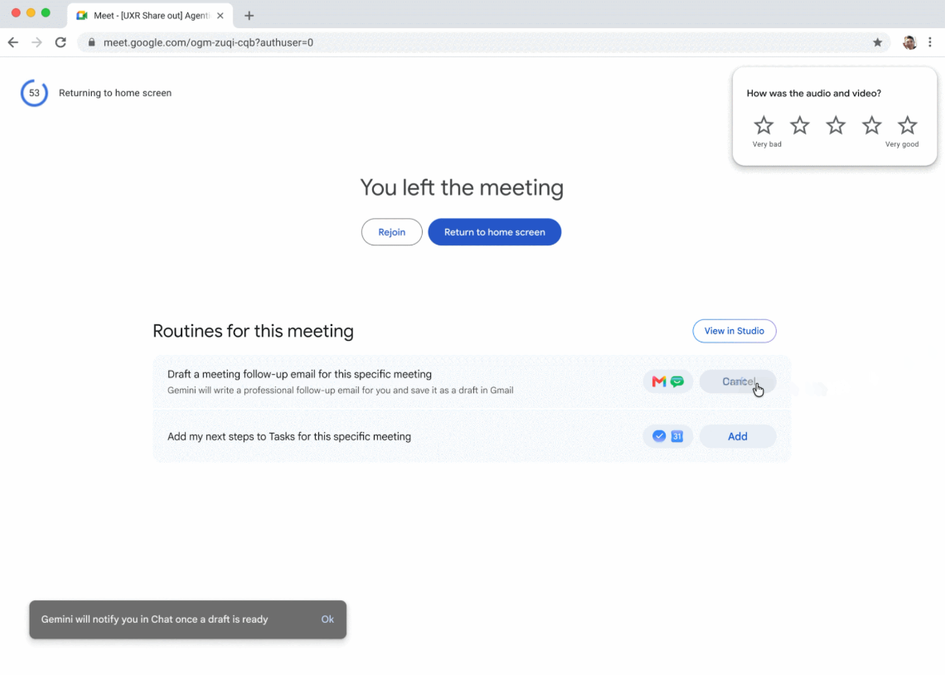The width and height of the screenshot is (945, 675).
Task: Open routines with View in Studio
Action: pos(734,331)
